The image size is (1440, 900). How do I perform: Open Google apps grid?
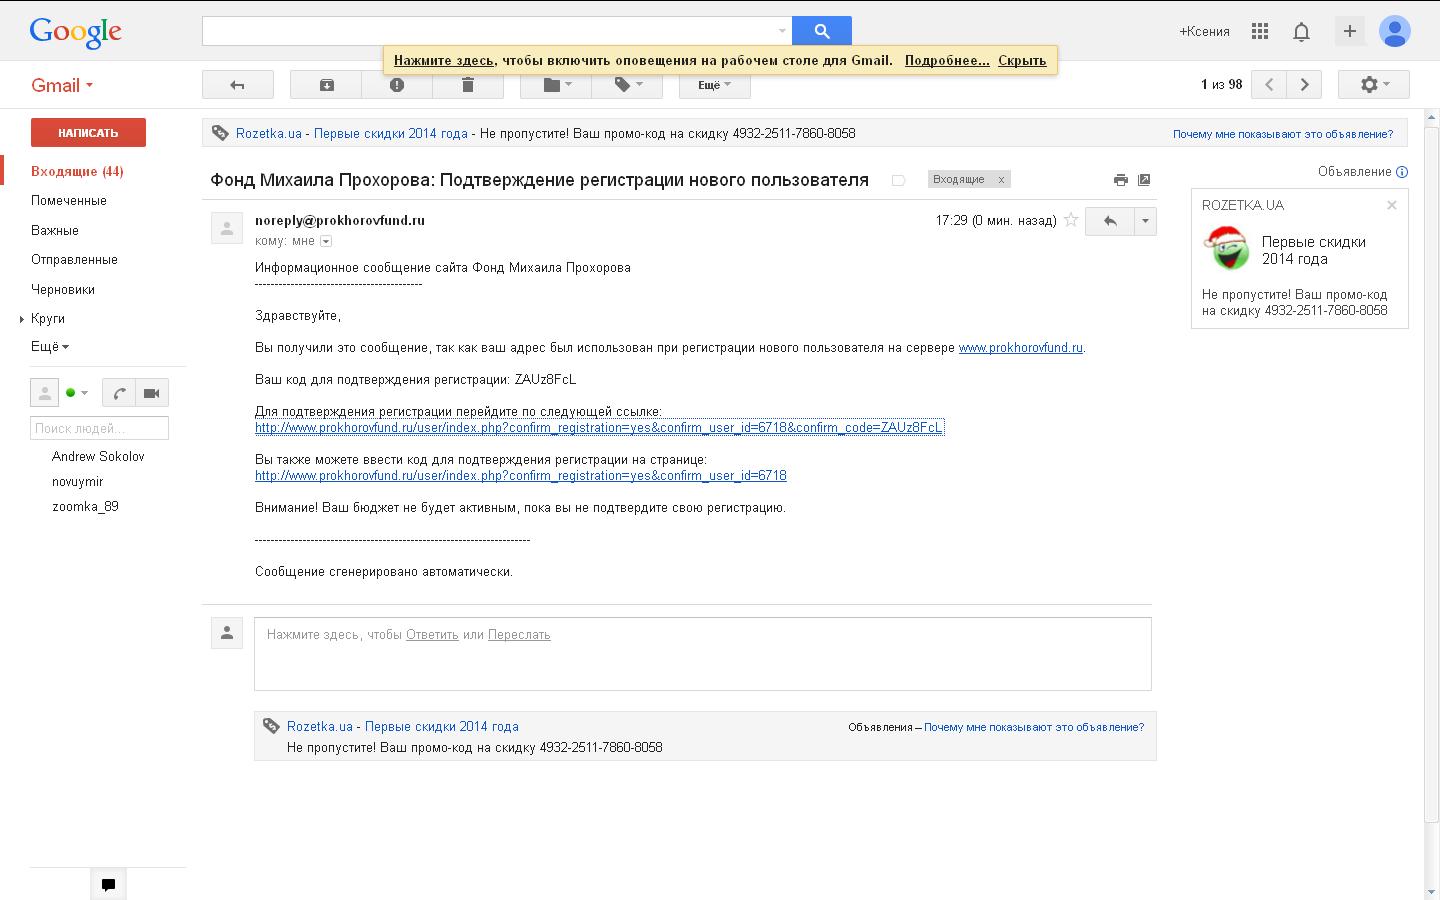1260,31
